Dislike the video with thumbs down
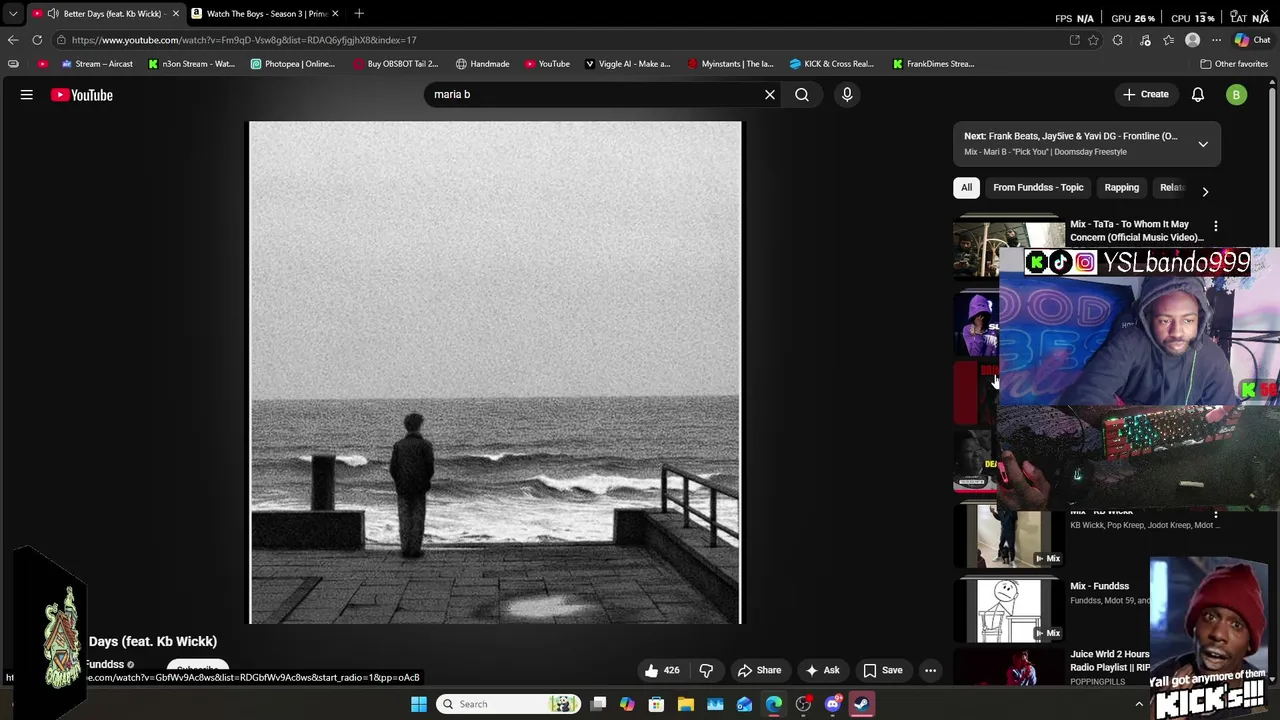 (706, 670)
